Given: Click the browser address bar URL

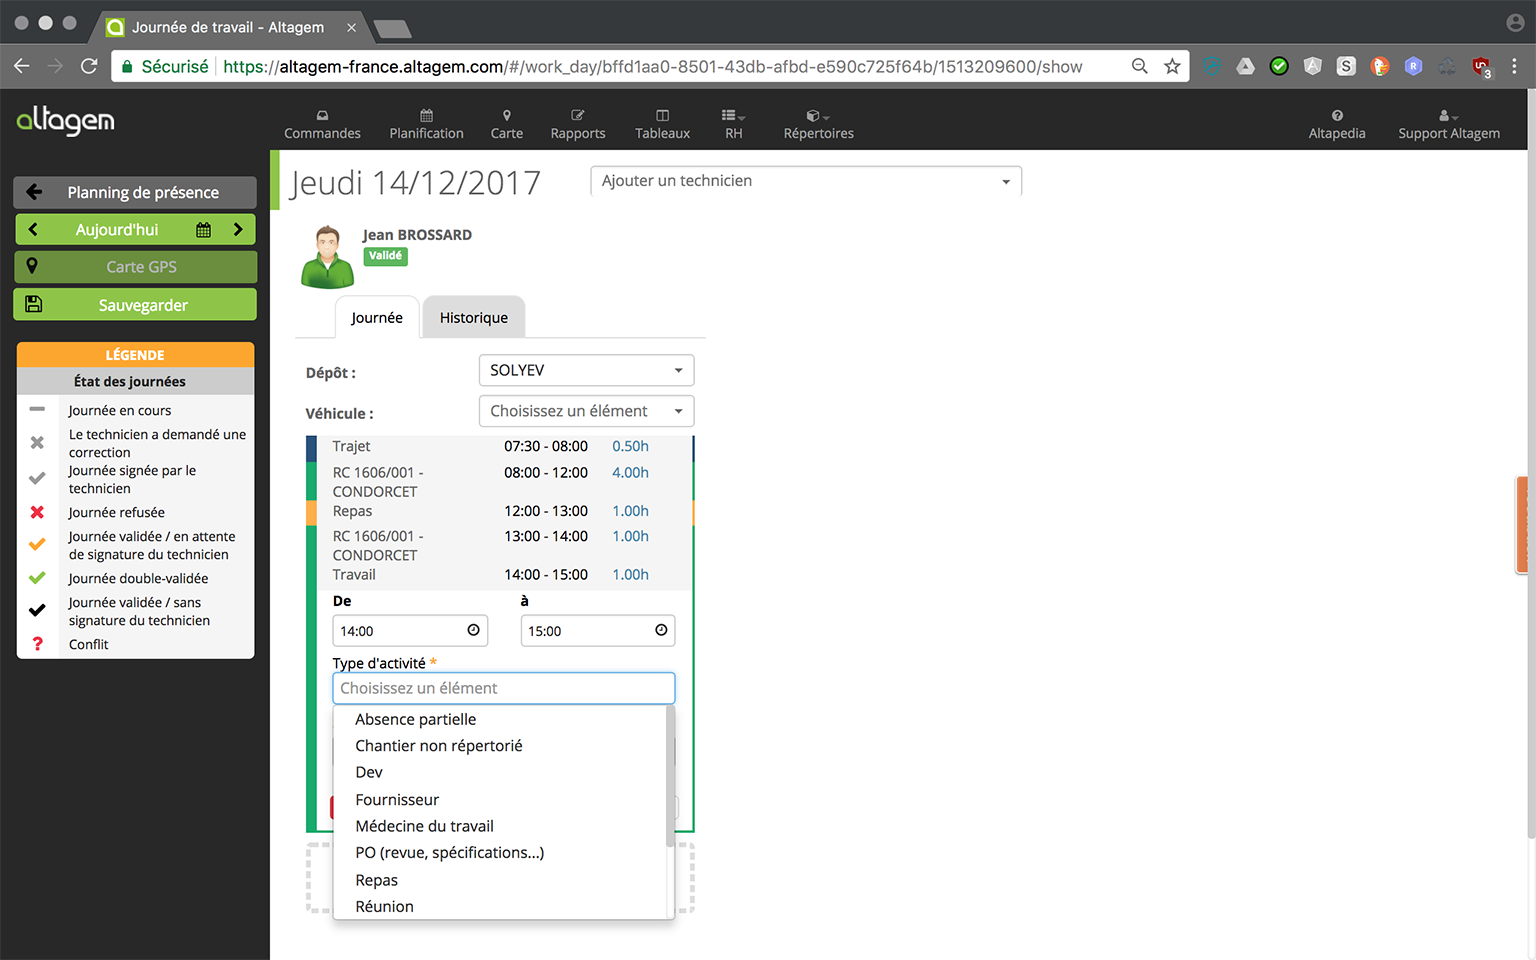Looking at the screenshot, I should tap(652, 66).
